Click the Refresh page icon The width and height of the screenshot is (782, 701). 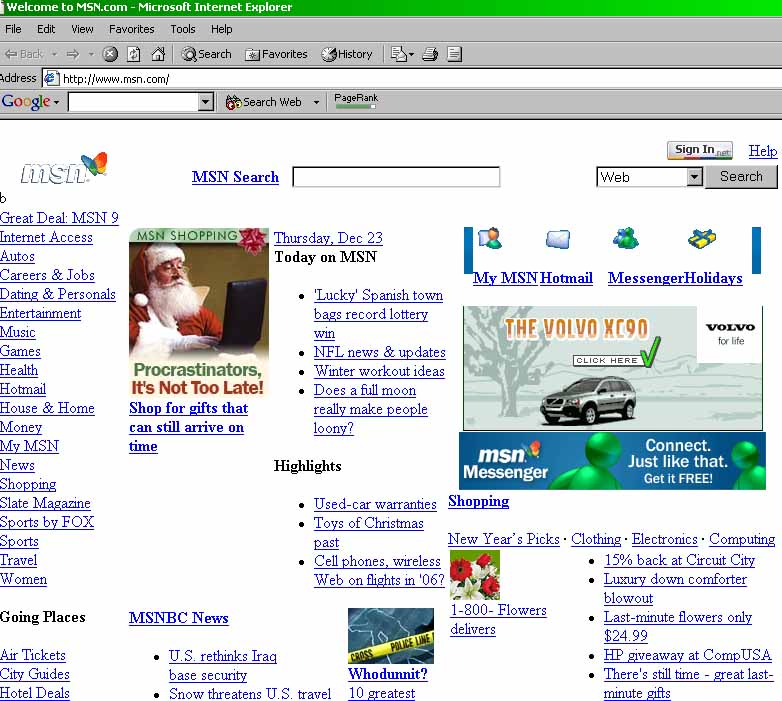pos(134,54)
